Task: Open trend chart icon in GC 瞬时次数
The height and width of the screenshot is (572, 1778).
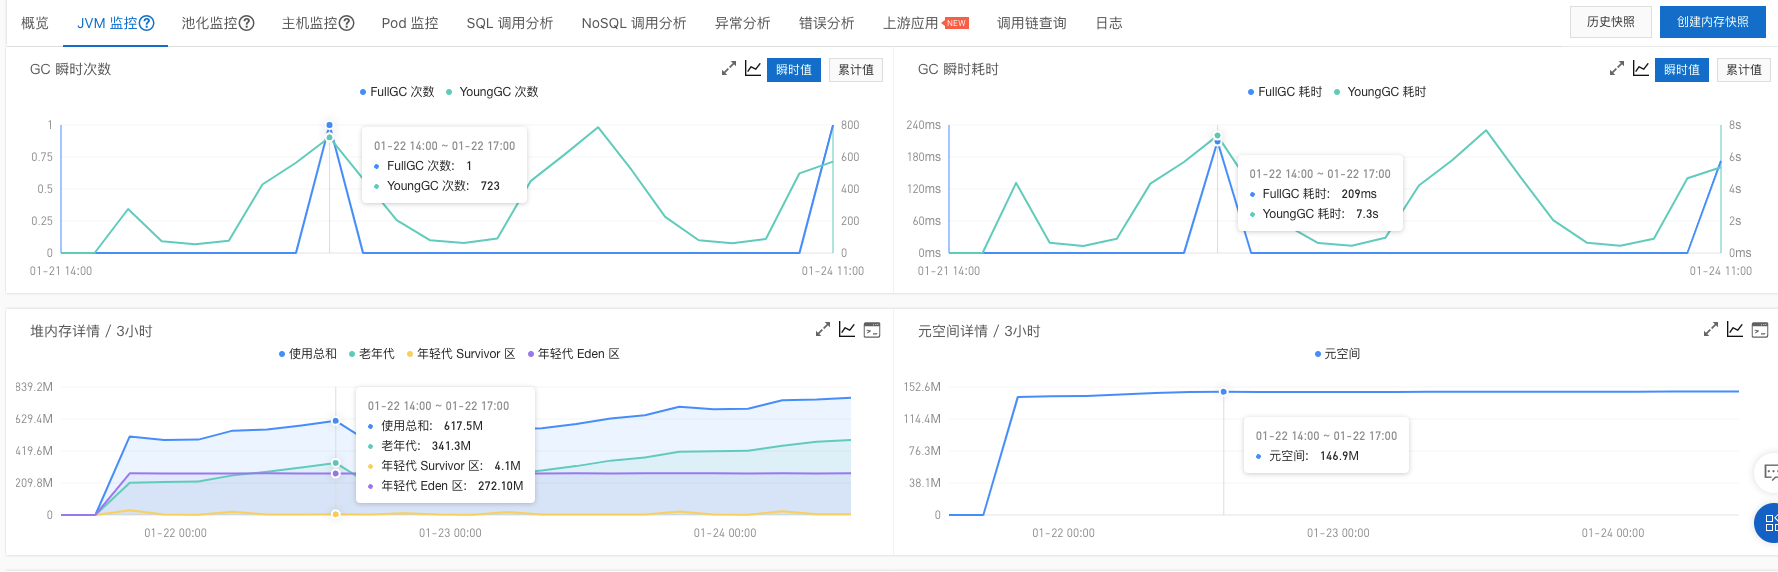Action: 753,69
